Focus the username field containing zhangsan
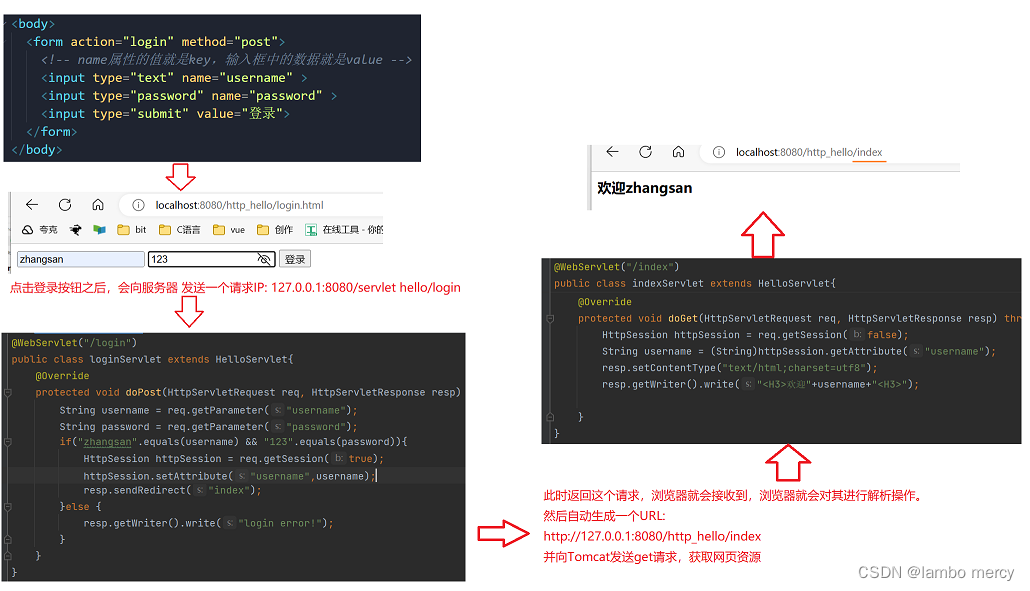The height and width of the screenshot is (591, 1030). [81, 259]
